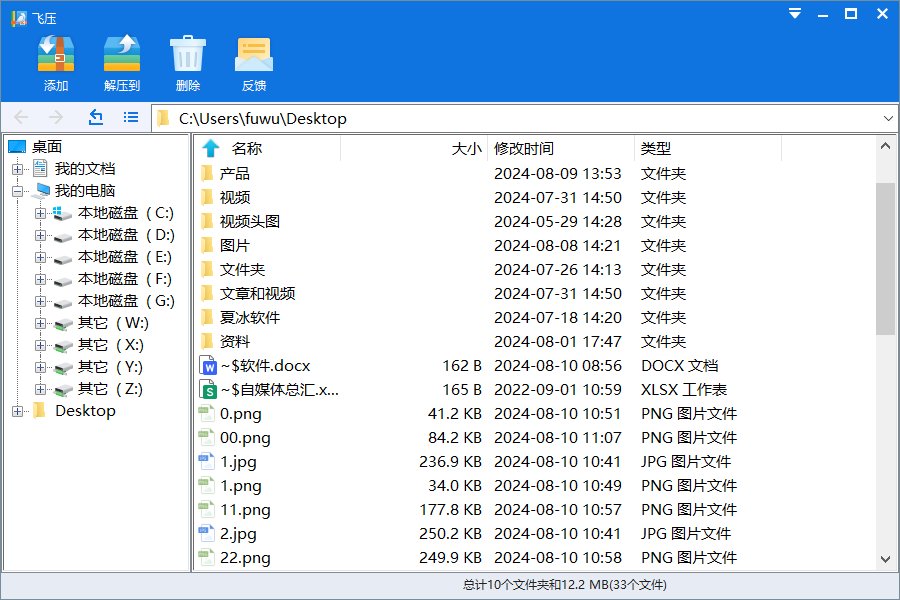Click the 236.9 KB size cell
The width and height of the screenshot is (900, 600).
point(450,462)
